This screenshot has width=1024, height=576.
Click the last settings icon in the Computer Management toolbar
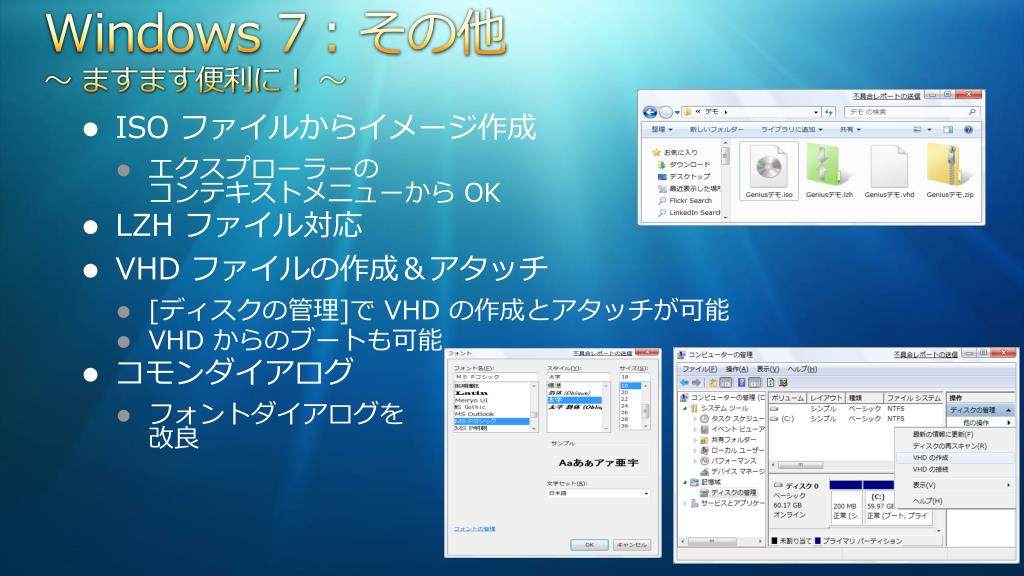[783, 383]
